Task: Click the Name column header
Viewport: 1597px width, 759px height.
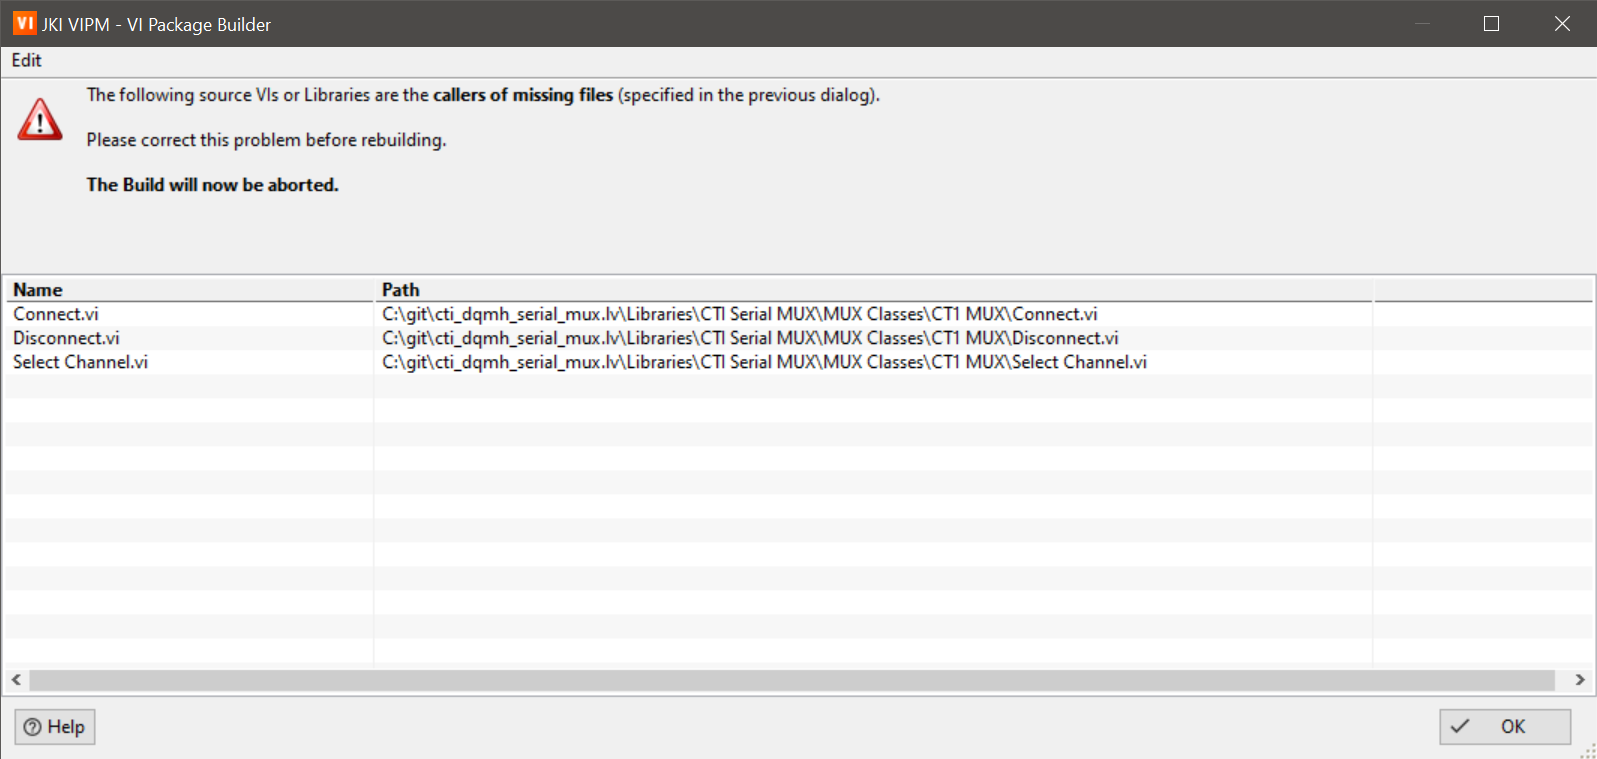Action: 38,289
